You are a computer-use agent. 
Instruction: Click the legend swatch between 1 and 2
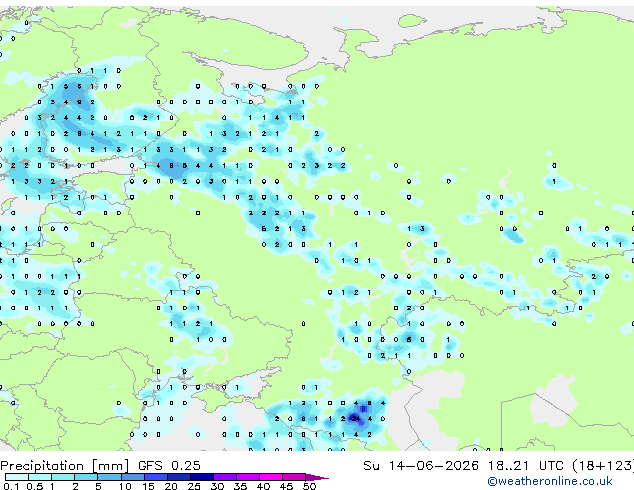coord(63,477)
